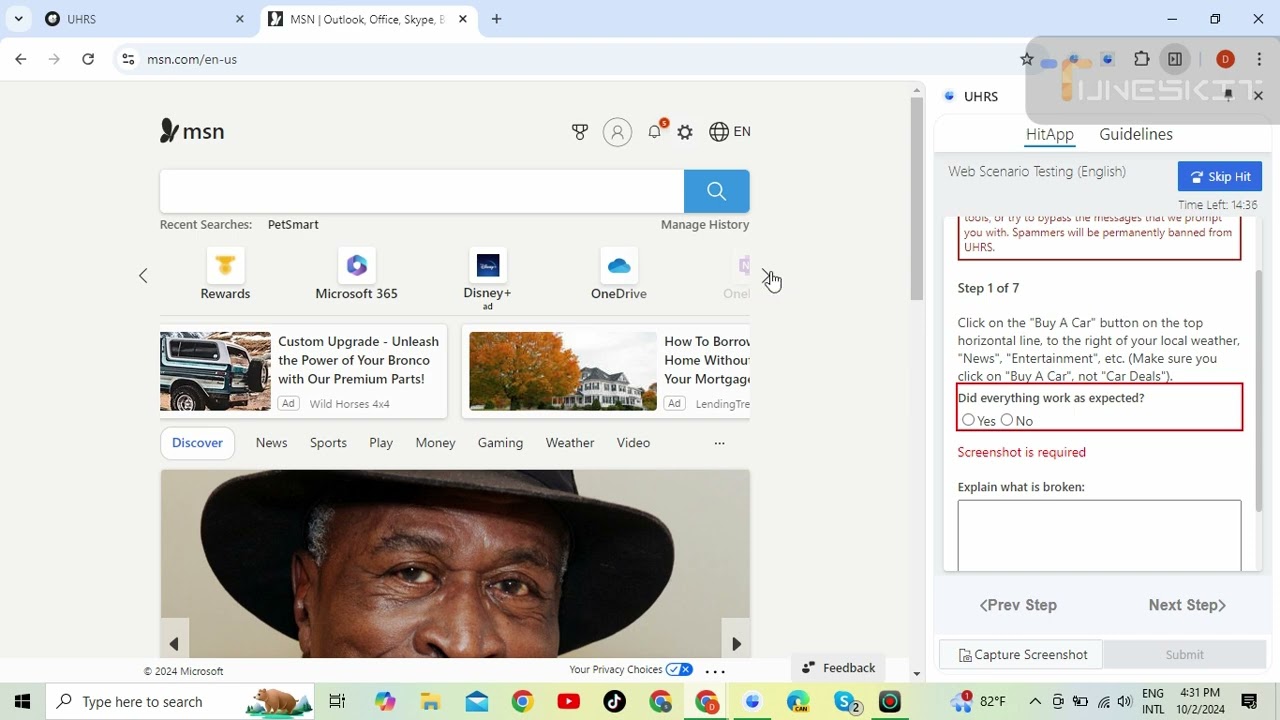Open the Rewards shortcut tile

point(225,275)
